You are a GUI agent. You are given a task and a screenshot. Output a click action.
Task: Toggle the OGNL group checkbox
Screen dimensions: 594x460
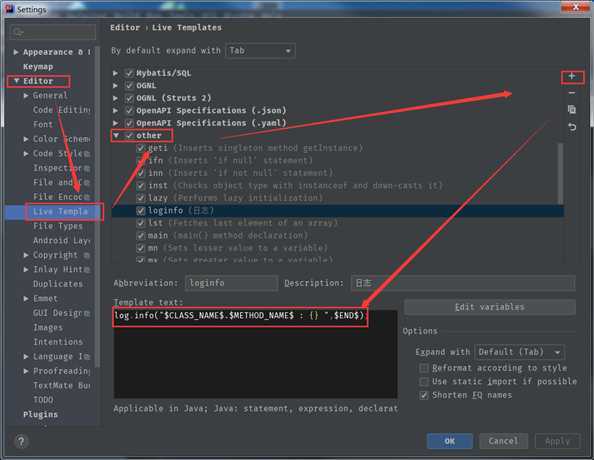(129, 86)
